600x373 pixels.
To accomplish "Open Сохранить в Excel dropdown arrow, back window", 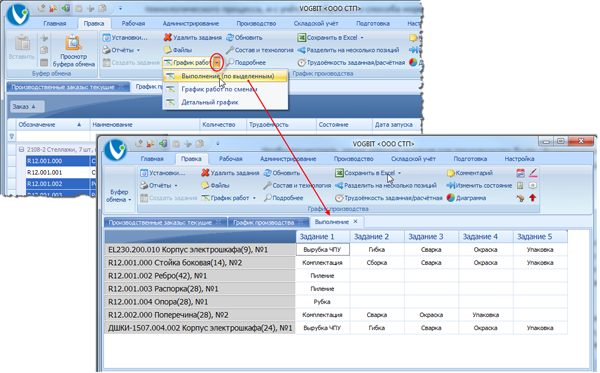I will [362, 37].
